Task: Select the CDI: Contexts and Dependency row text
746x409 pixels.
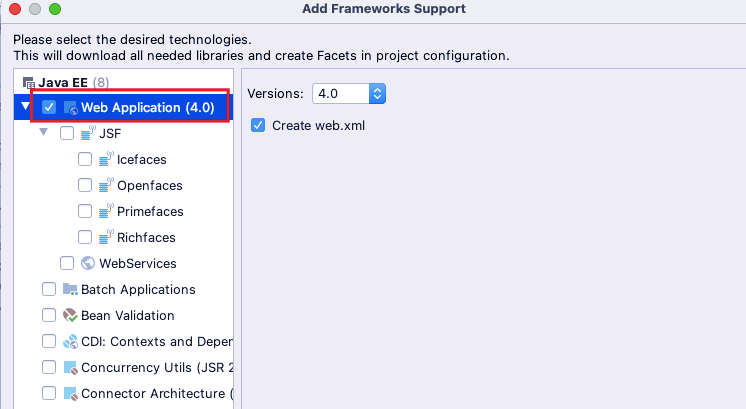Action: 157,341
